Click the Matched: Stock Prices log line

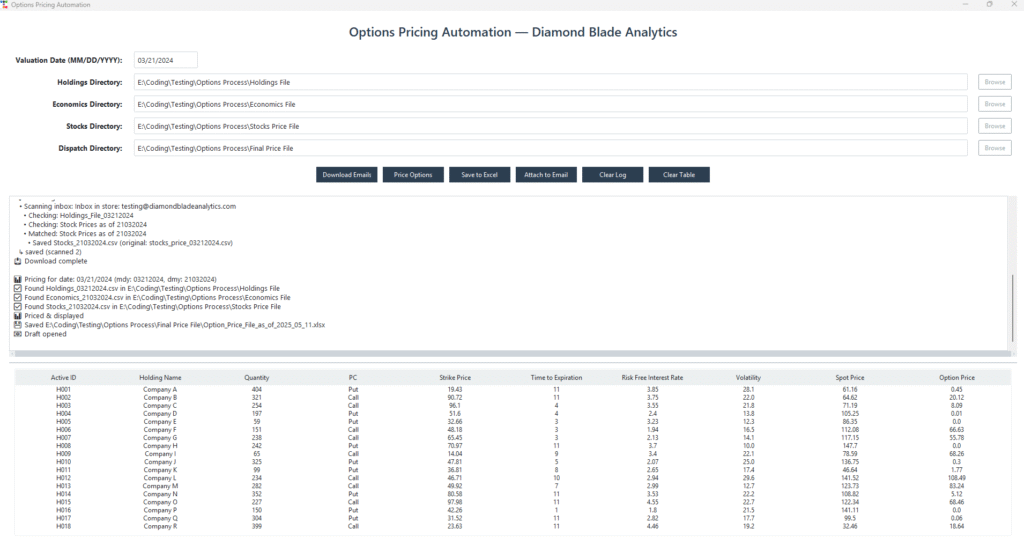point(85,234)
